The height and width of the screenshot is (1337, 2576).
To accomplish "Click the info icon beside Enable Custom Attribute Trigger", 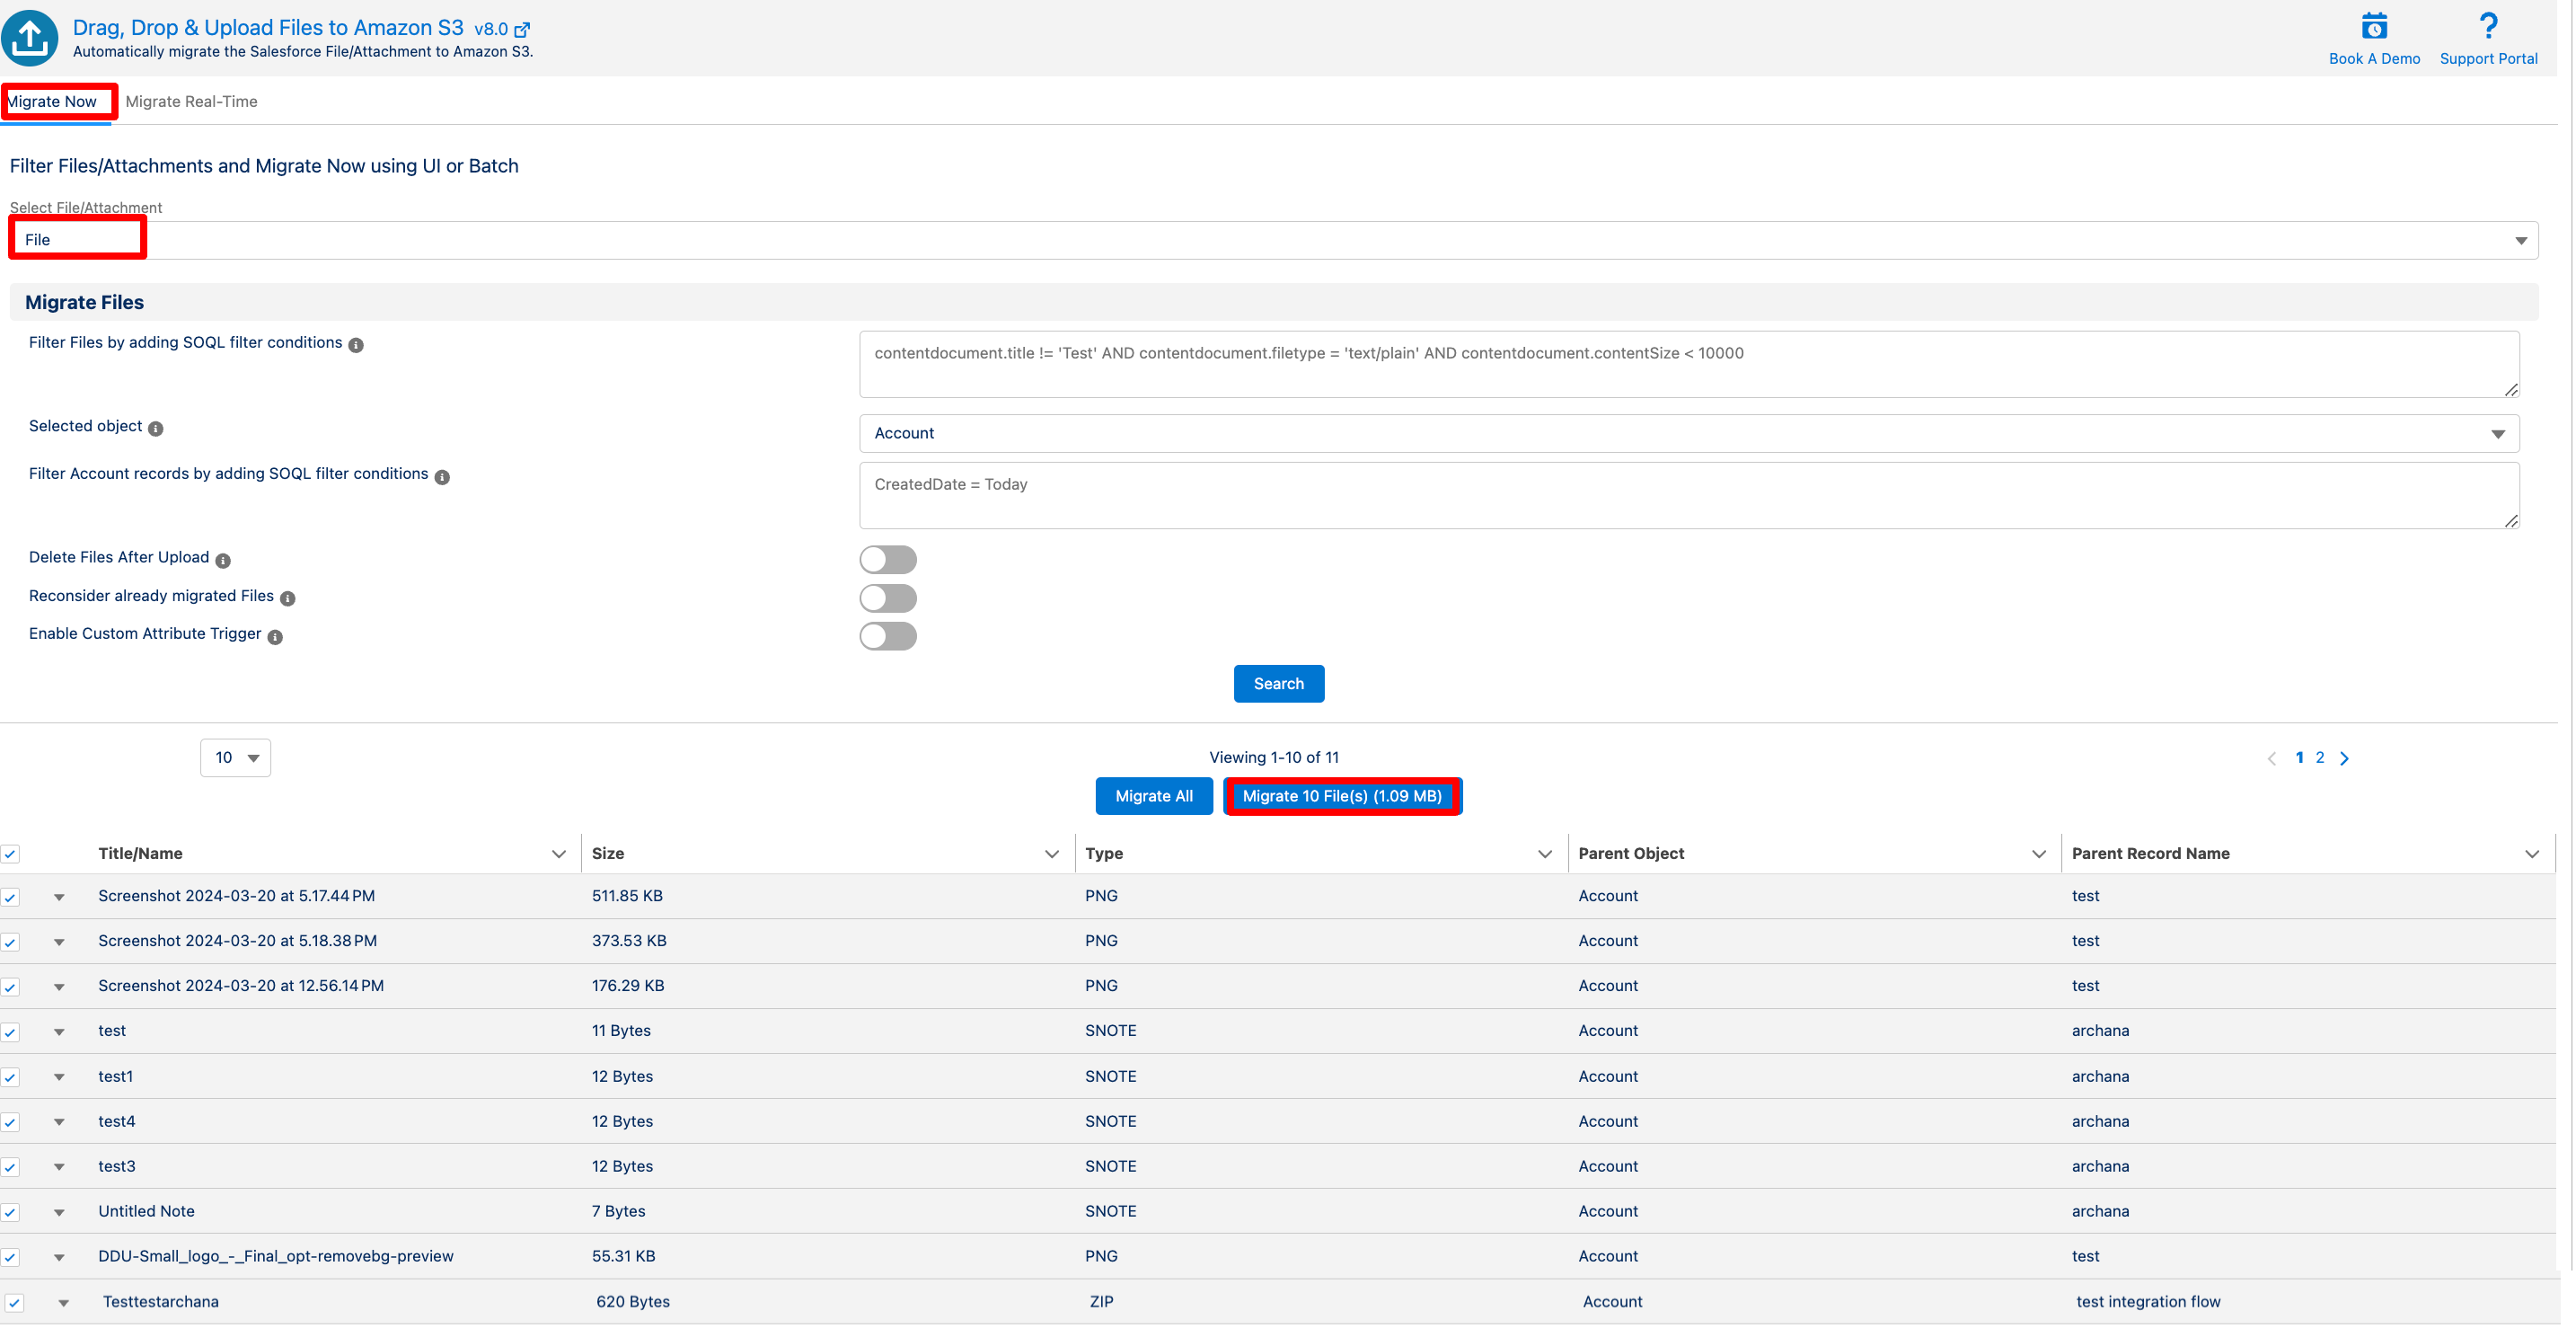I will click(x=275, y=636).
